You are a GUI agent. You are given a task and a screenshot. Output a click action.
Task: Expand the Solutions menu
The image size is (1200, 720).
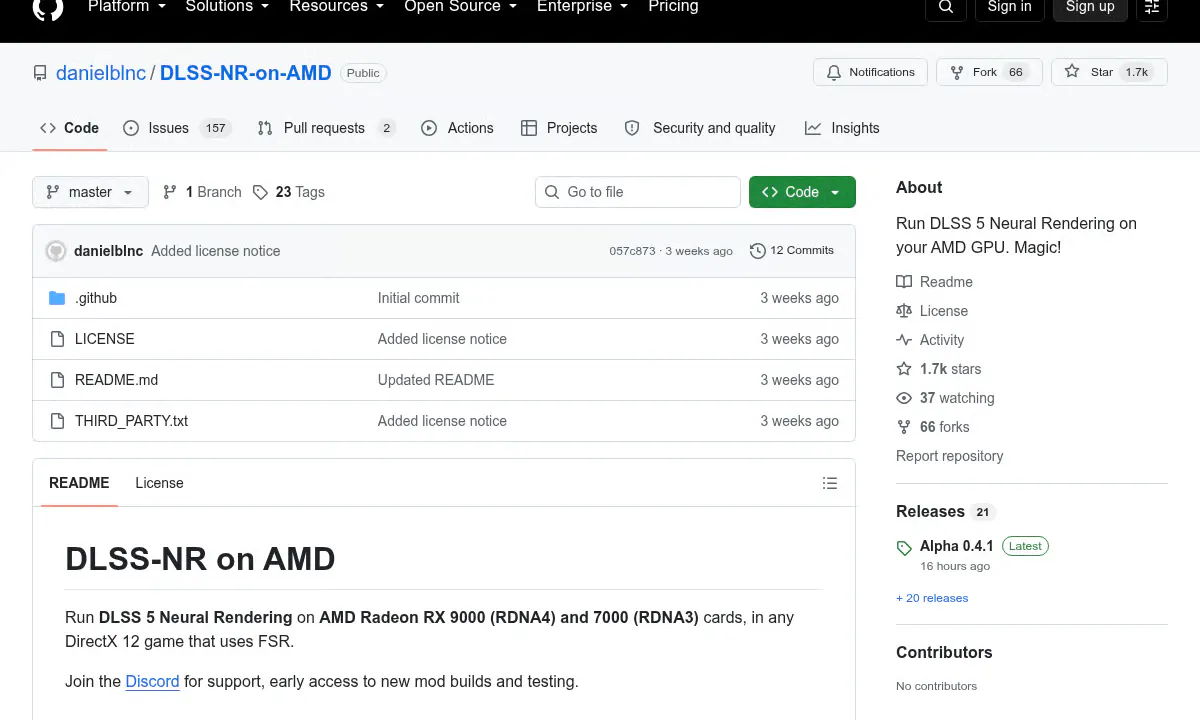[228, 6]
